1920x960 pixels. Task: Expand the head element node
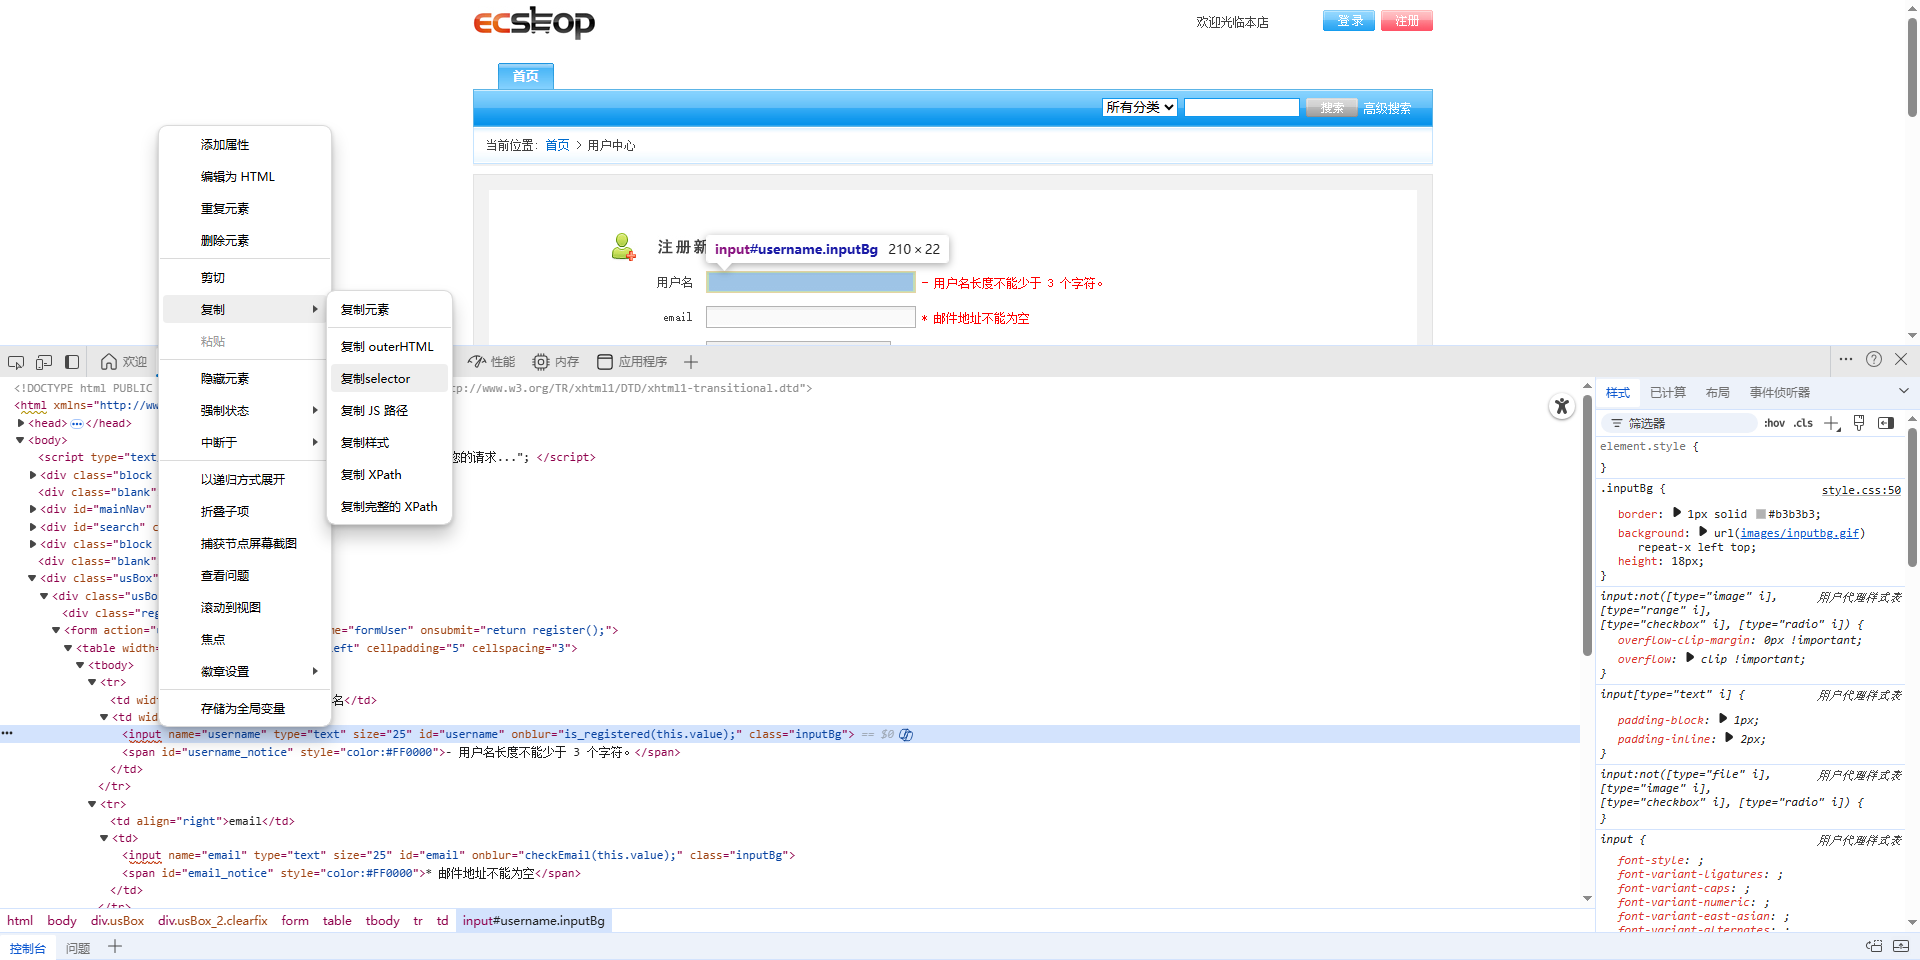[21, 423]
